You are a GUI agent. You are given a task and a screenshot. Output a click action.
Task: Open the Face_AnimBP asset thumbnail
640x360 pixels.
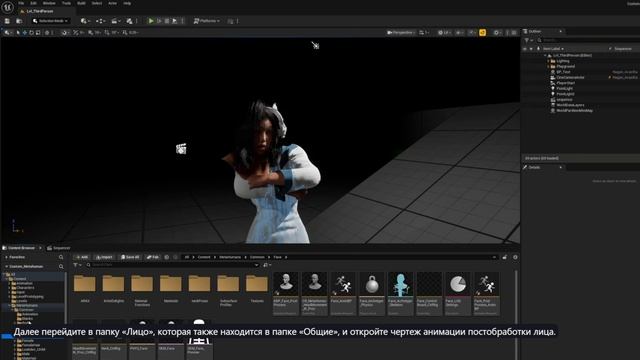[x=342, y=293]
